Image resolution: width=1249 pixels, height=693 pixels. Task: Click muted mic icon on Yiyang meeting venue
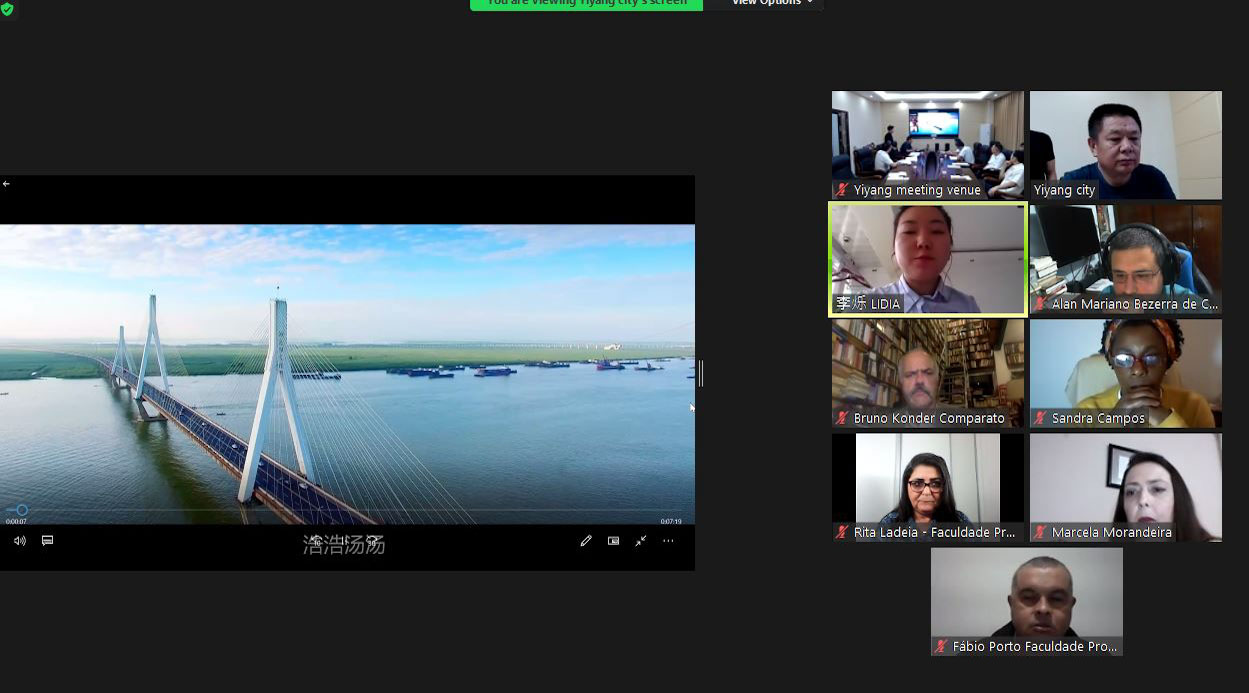click(x=843, y=190)
